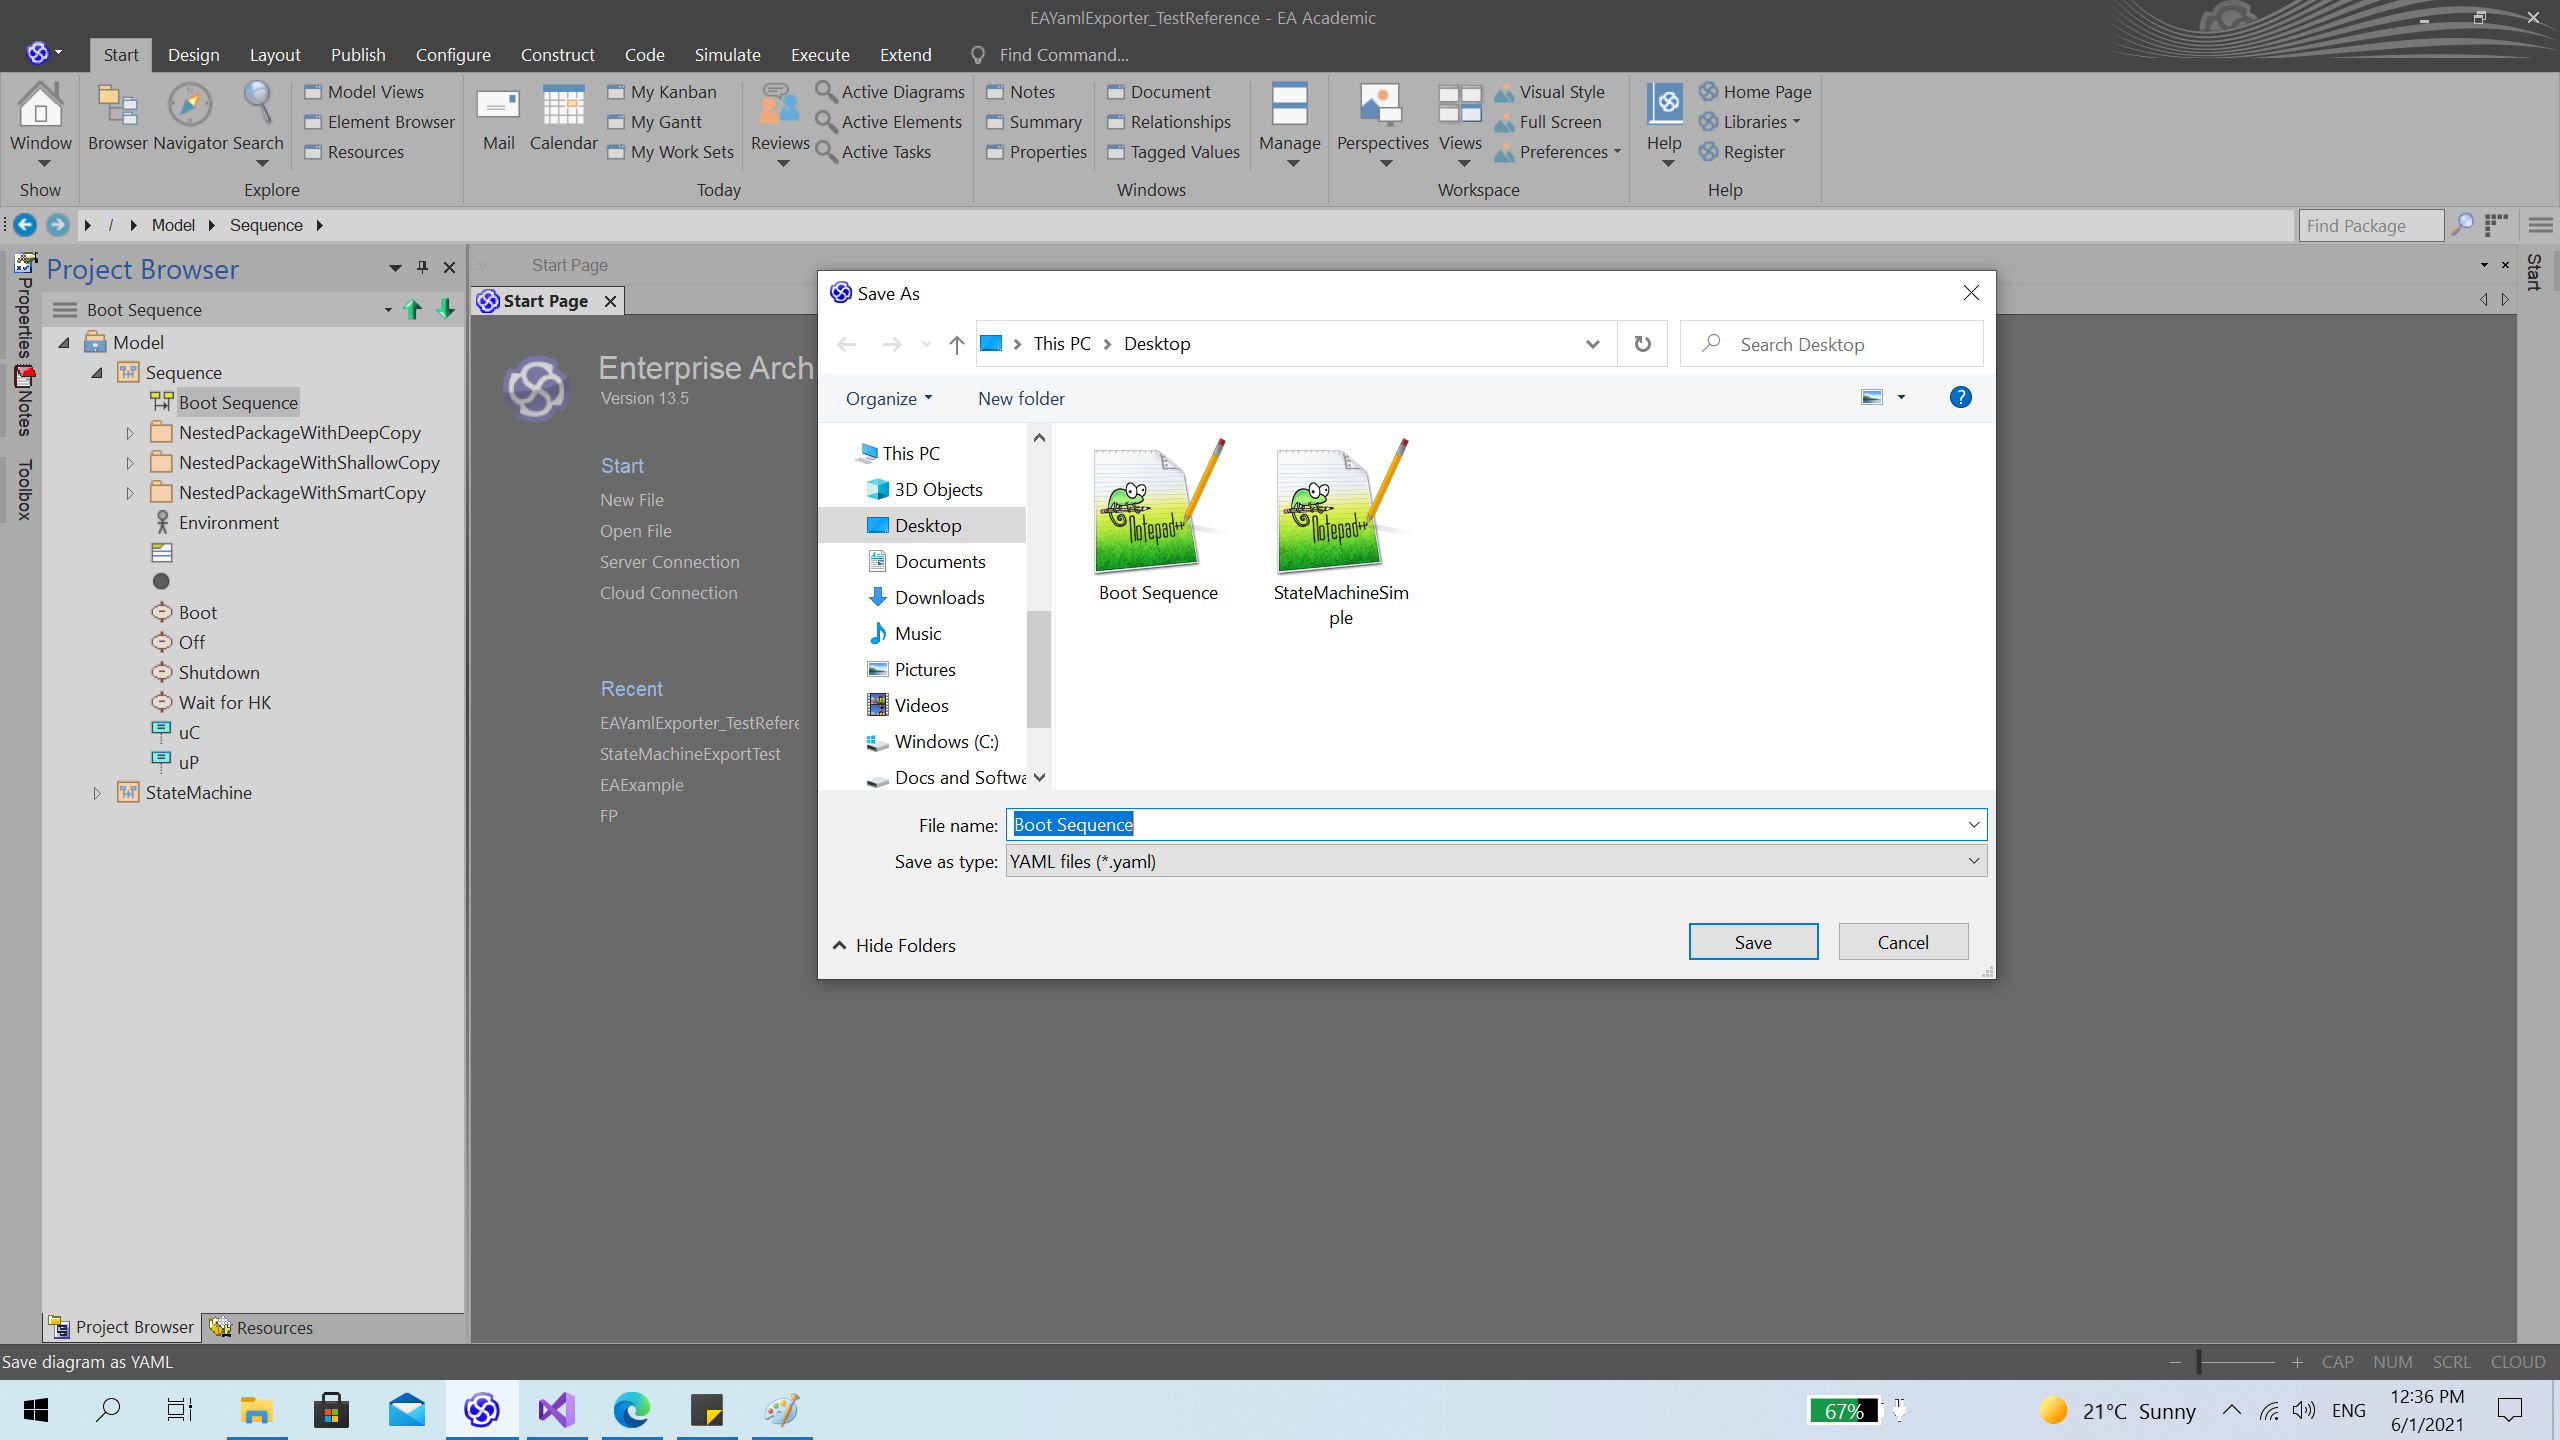
Task: Click the Home Page help item
Action: coord(1755,92)
